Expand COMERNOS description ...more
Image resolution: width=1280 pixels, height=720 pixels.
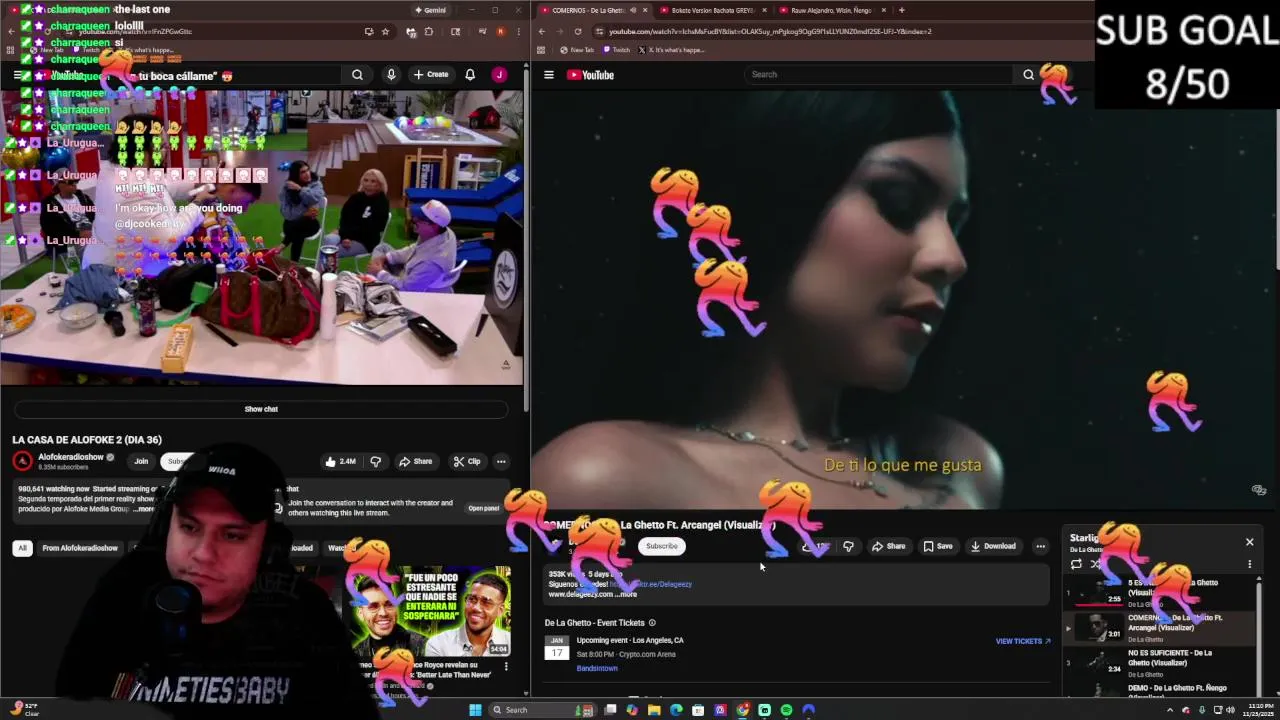628,594
